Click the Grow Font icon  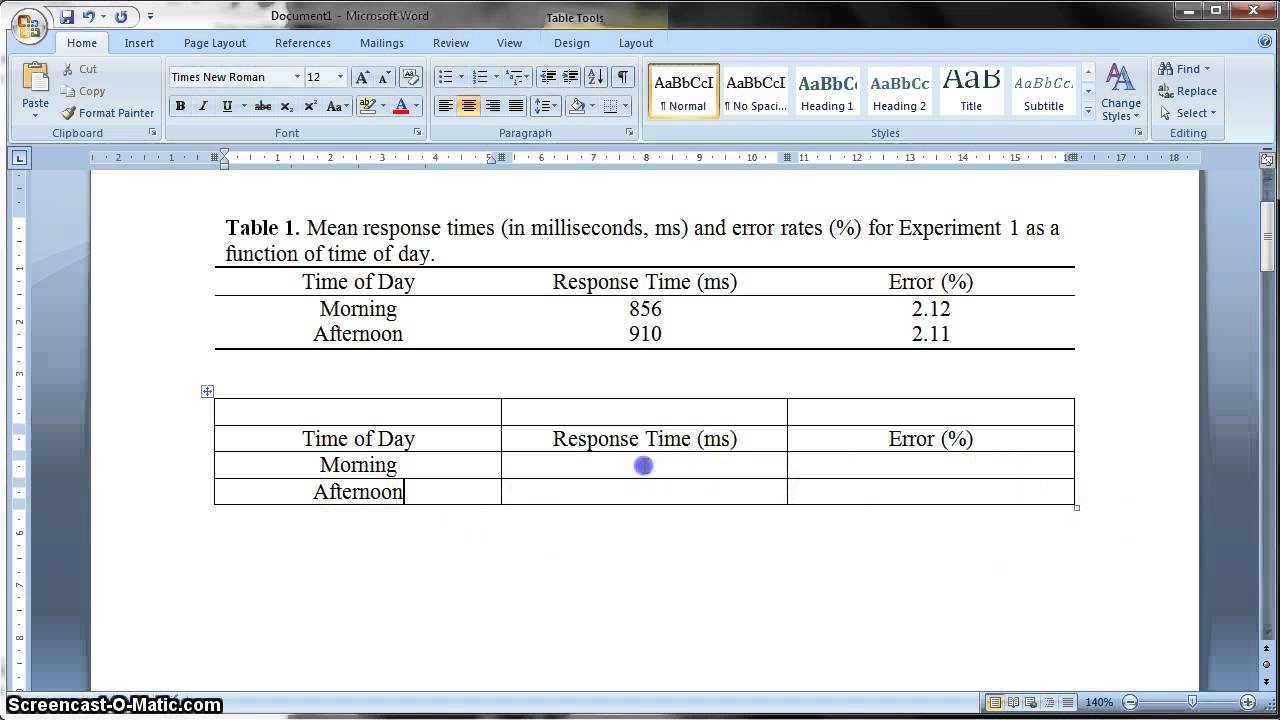[362, 77]
